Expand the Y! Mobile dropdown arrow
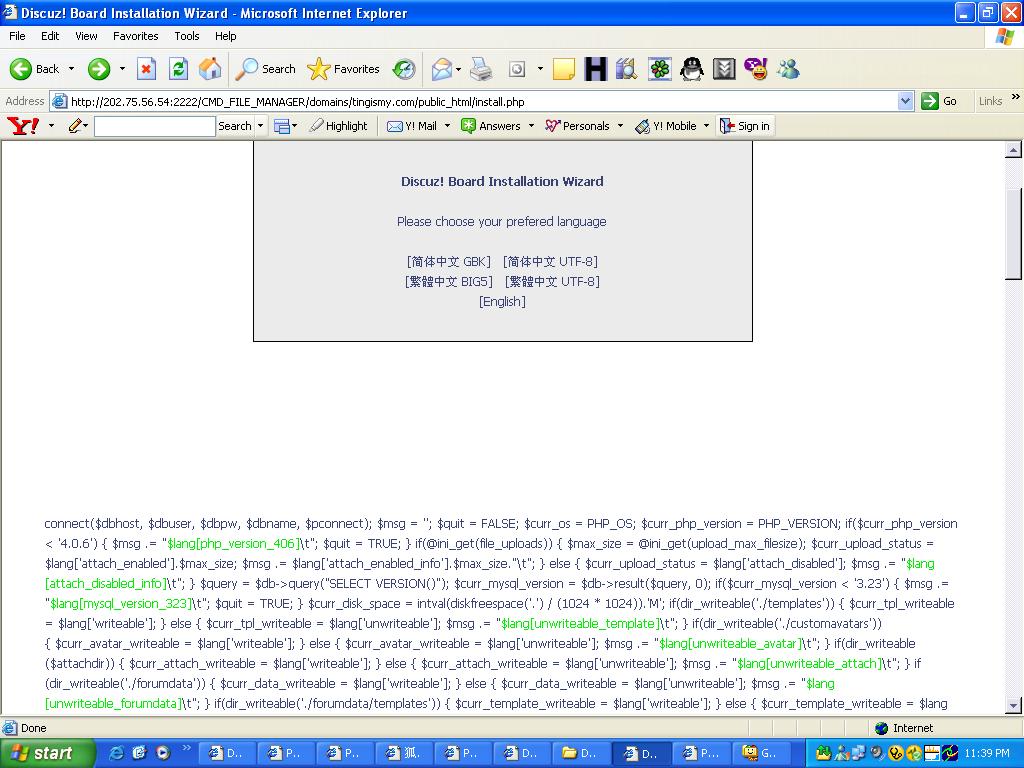The width and height of the screenshot is (1024, 768). point(707,125)
